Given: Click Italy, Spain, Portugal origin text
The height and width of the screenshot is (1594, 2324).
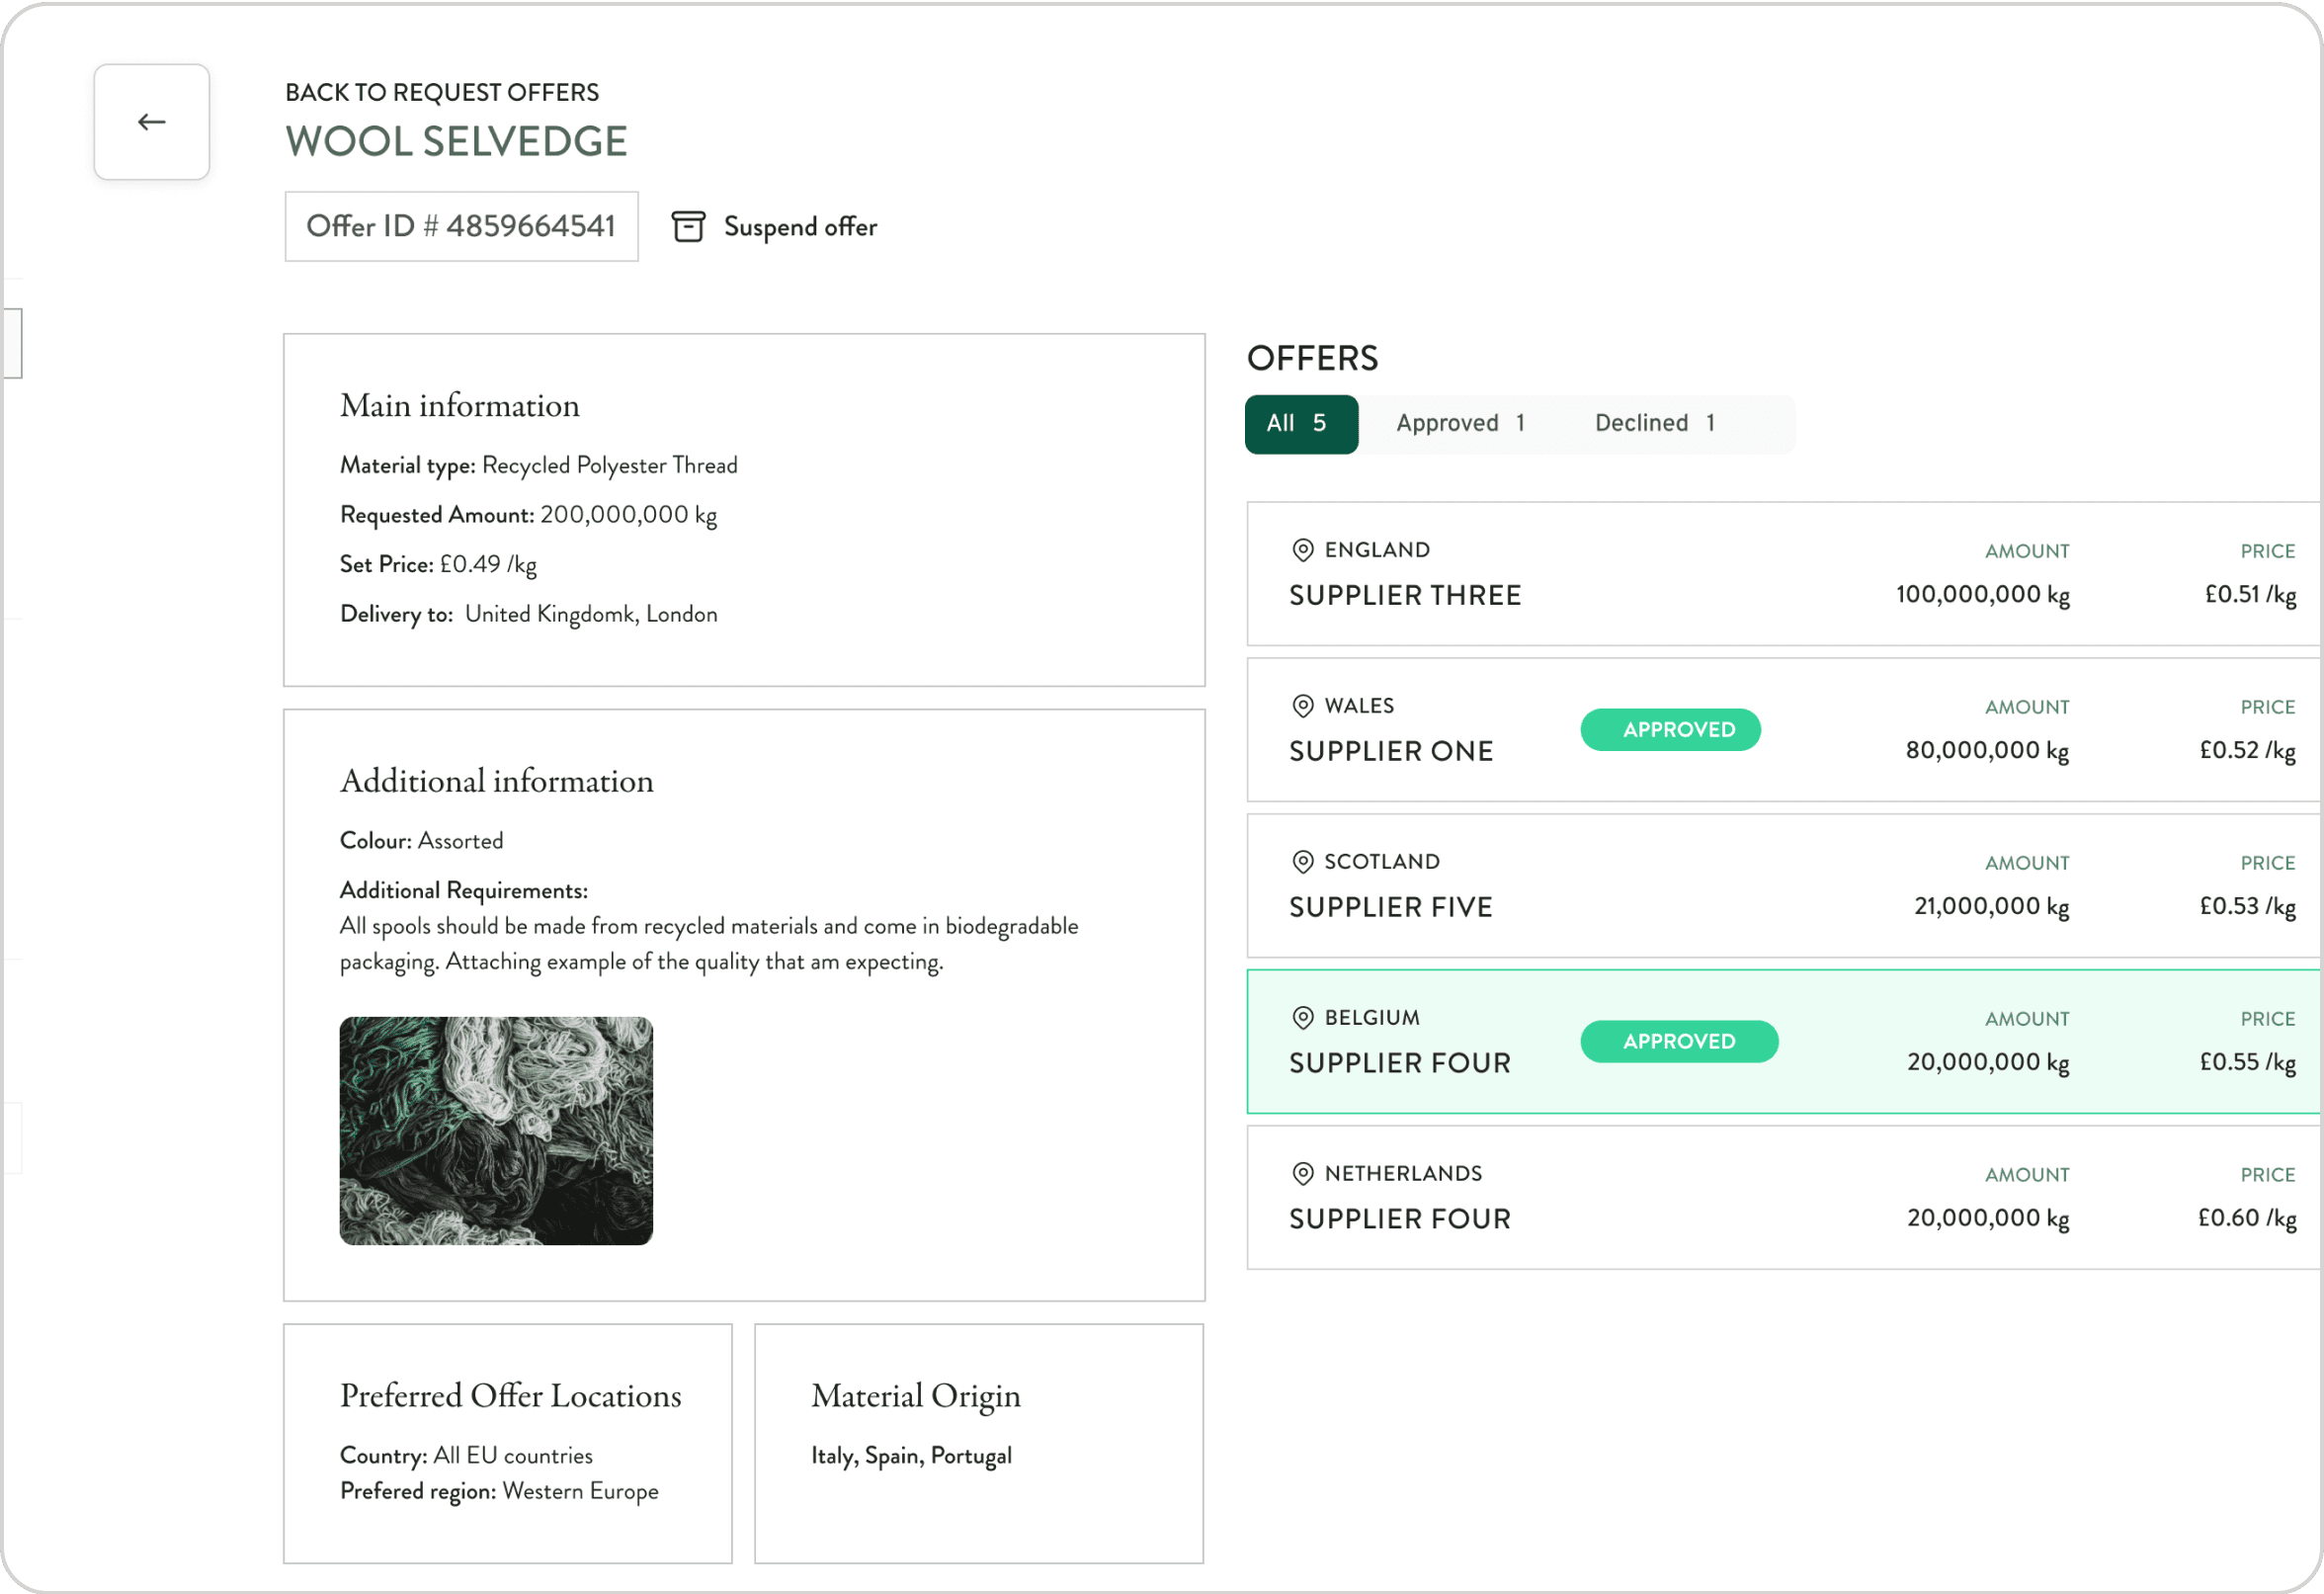Looking at the screenshot, I should click(x=912, y=1457).
